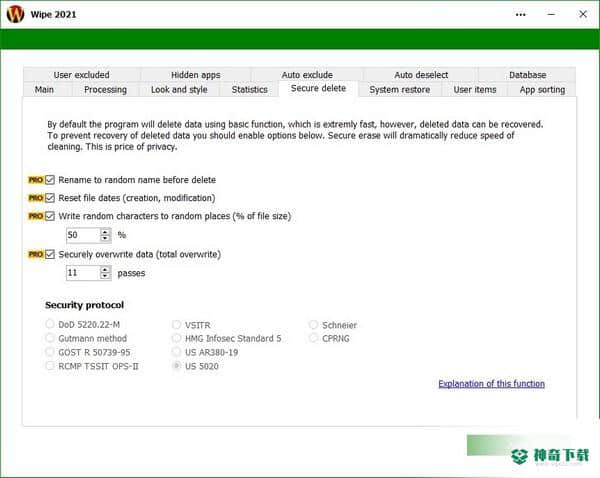This screenshot has height=478, width=600.
Task: Open App sorting tab
Action: [542, 90]
